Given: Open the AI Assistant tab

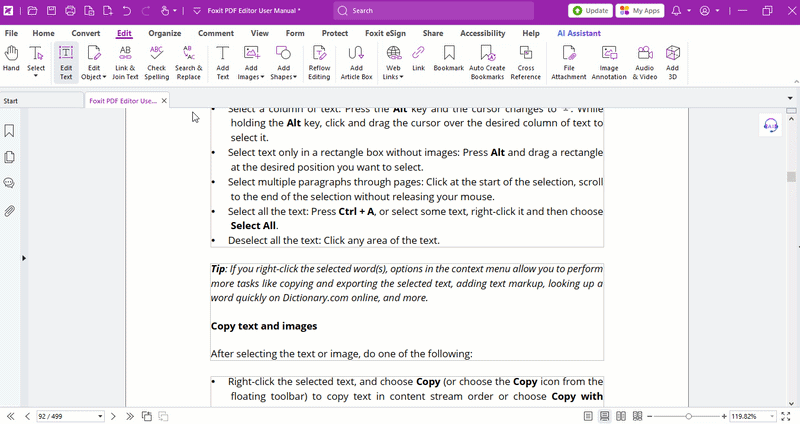Looking at the screenshot, I should point(579,33).
